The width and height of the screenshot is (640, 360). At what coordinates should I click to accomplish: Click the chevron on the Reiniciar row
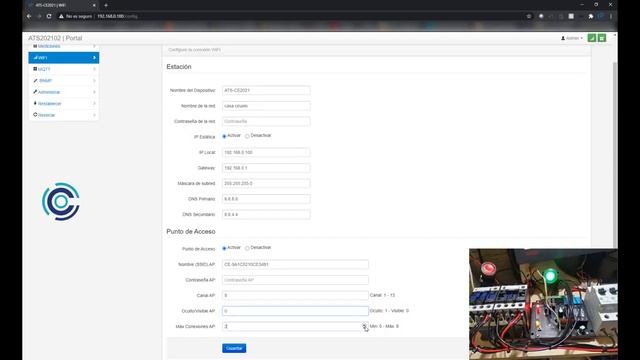94,115
